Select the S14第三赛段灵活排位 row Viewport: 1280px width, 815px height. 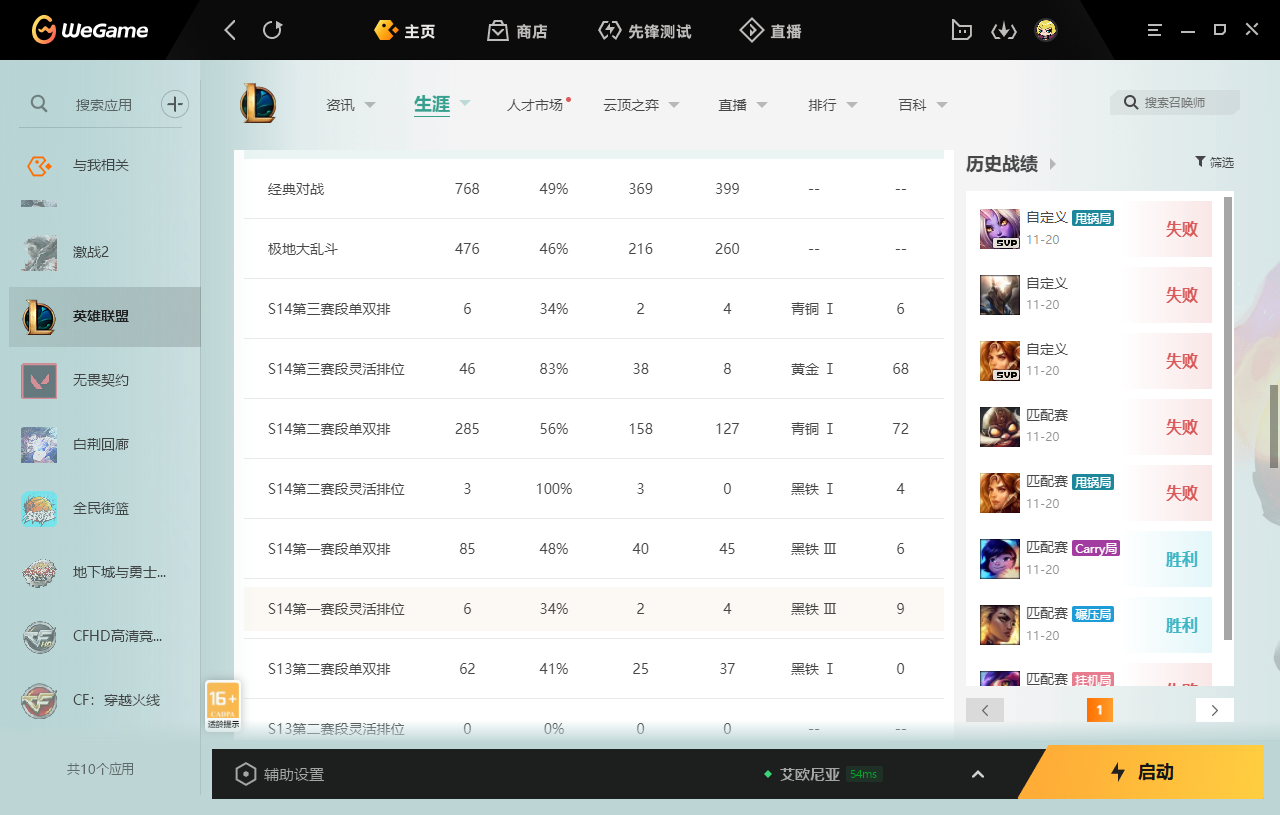[594, 369]
